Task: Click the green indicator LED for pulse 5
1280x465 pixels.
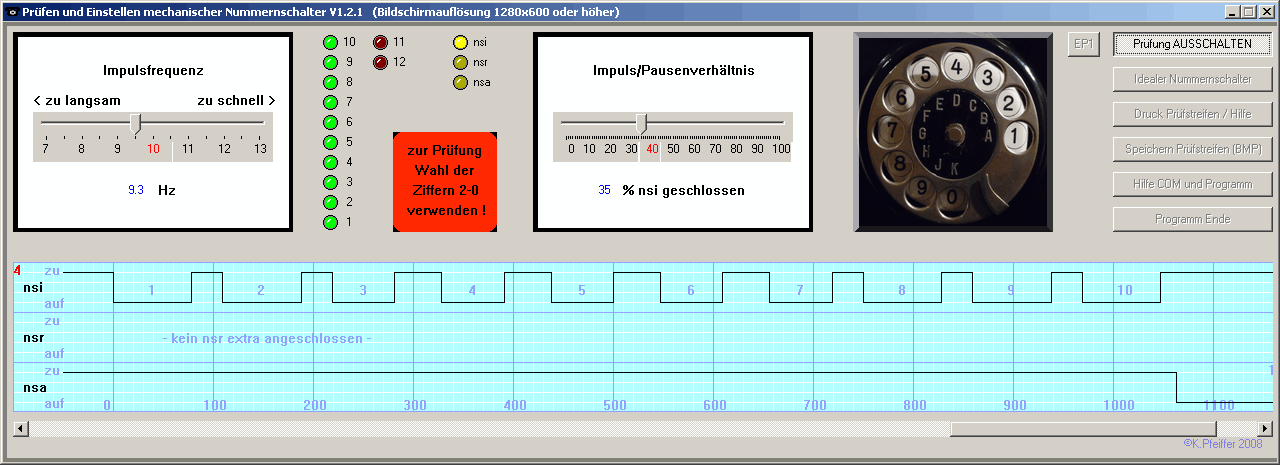Action: (x=330, y=142)
